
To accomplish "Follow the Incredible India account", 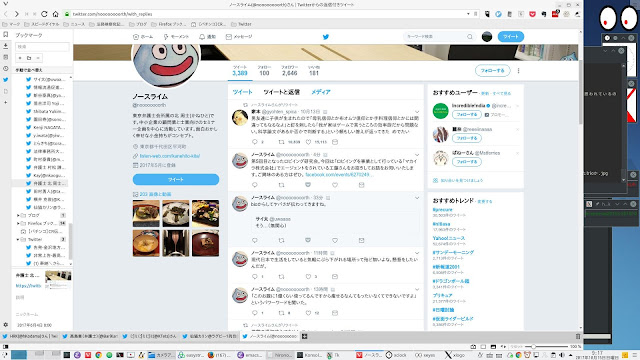I will (x=467, y=115).
